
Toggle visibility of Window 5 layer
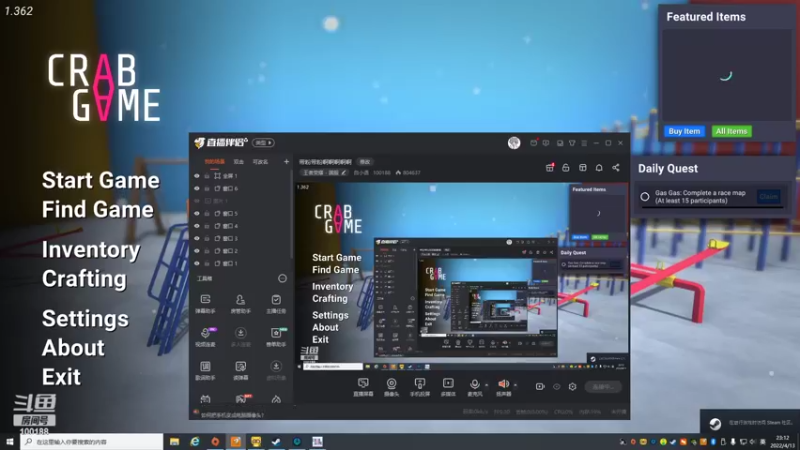coord(197,213)
